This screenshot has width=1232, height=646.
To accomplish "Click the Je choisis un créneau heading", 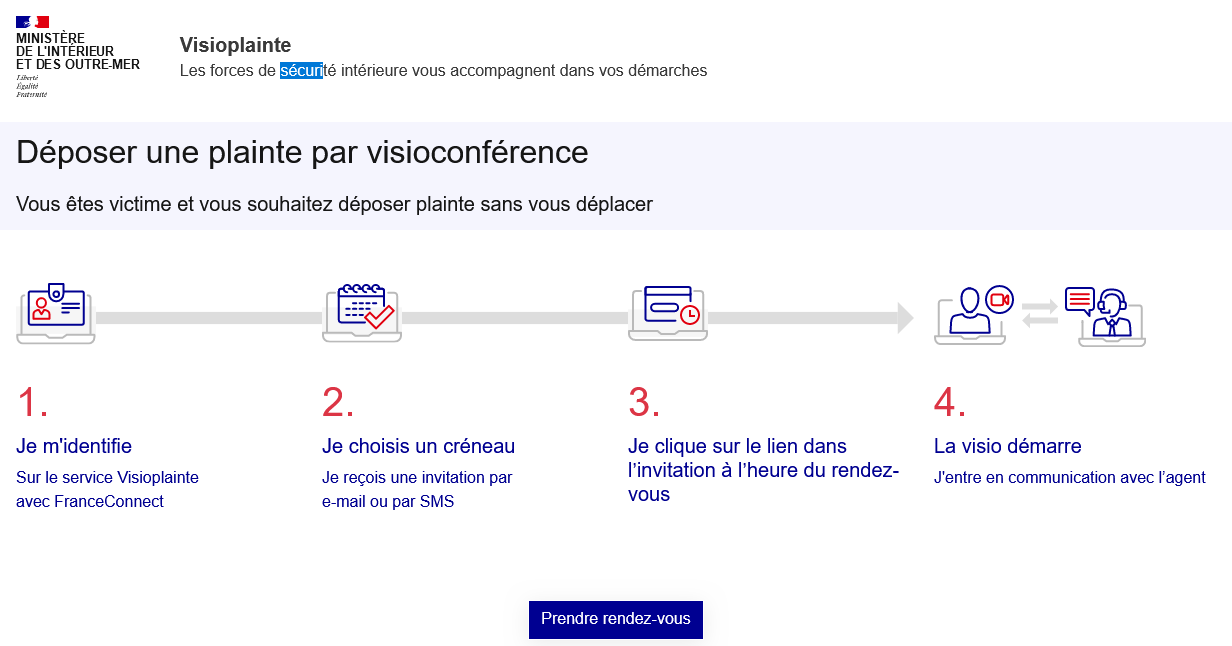I will pos(419,446).
